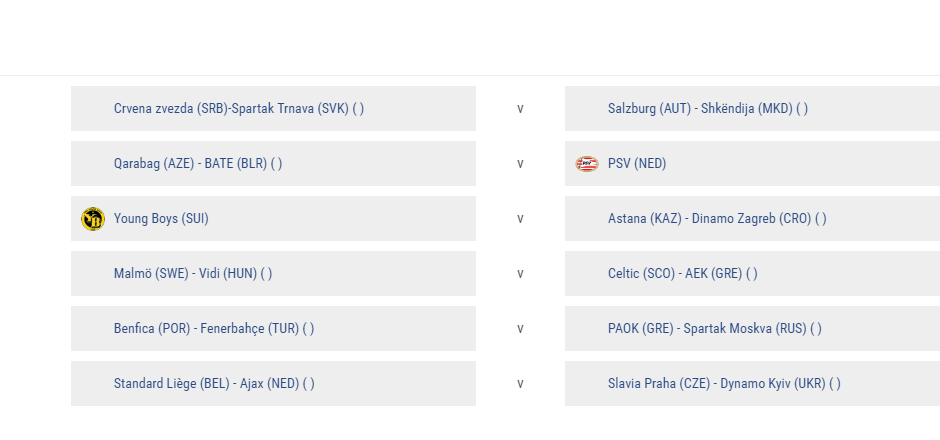Open the Qarabag - BATE entry
Image resolution: width=940 pixels, height=440 pixels.
(x=197, y=164)
